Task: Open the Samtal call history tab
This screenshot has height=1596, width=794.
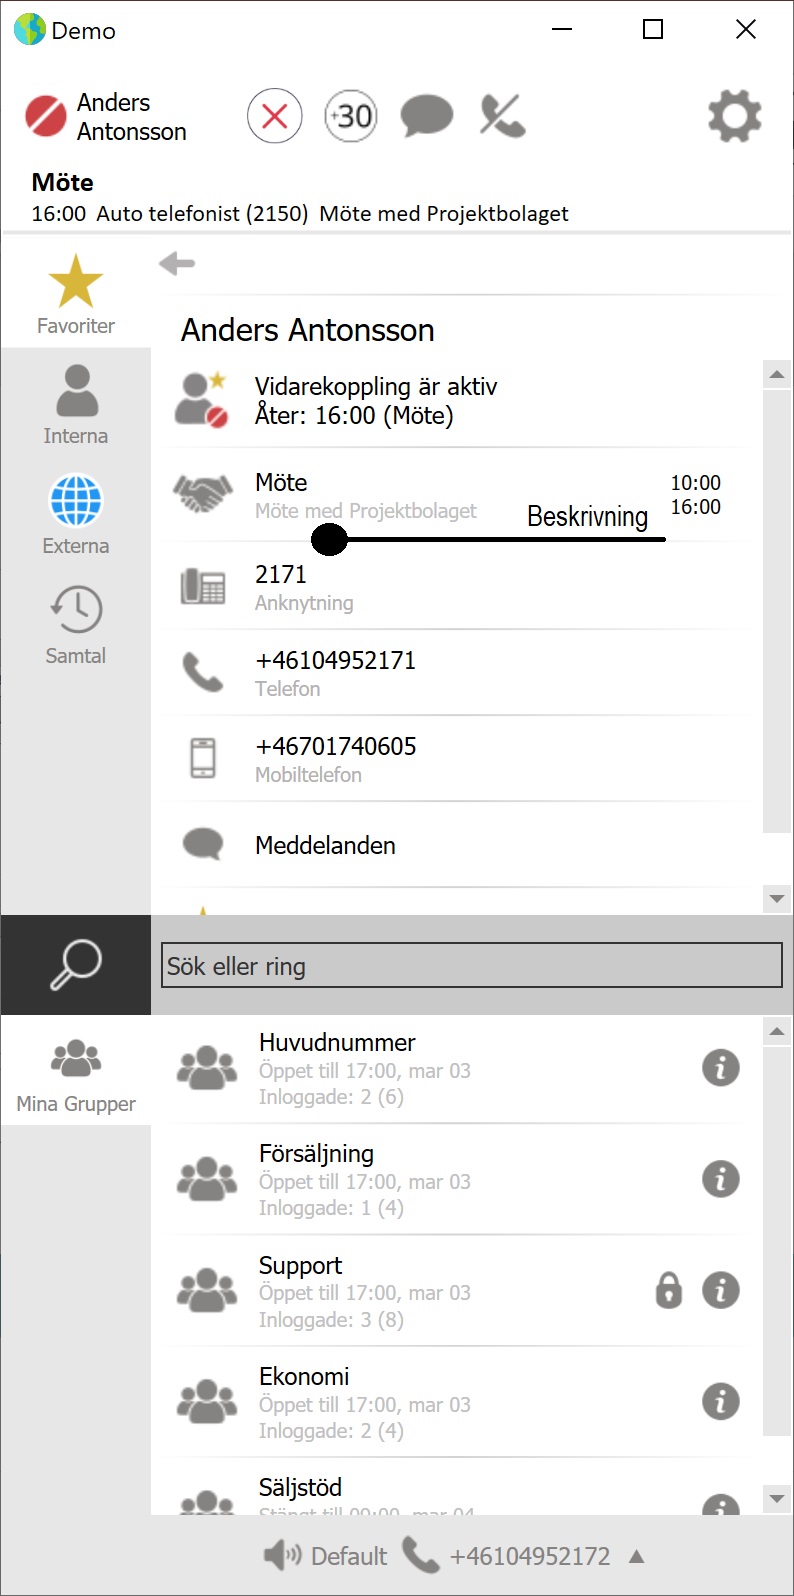Action: coord(76,625)
